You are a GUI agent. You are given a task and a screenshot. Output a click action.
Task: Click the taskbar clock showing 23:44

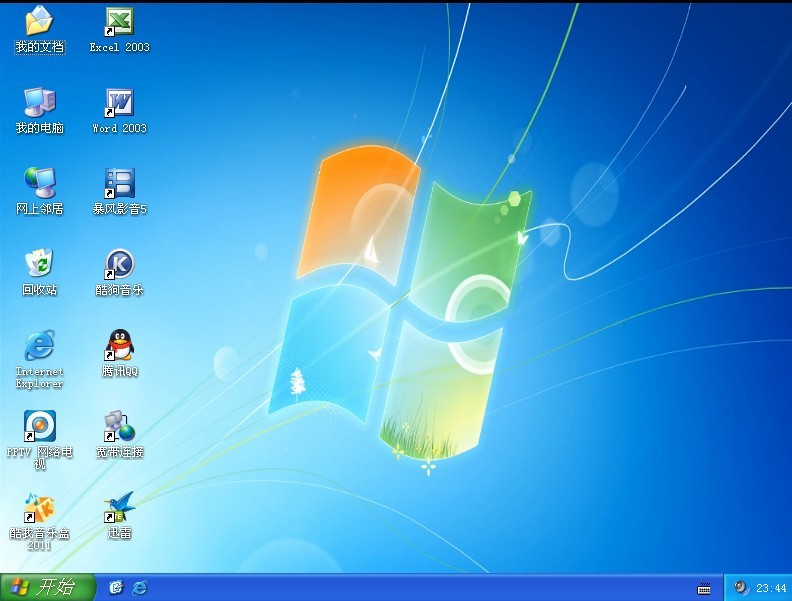[771, 588]
